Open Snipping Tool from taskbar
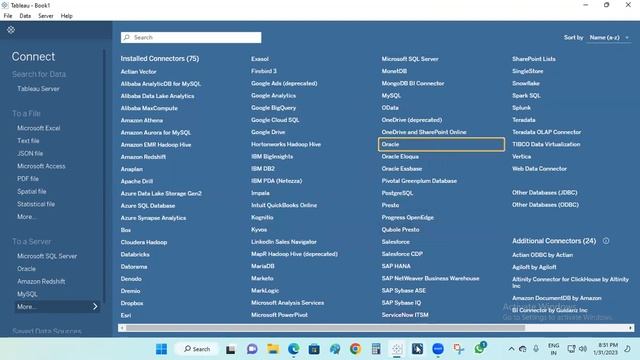 click(458, 349)
